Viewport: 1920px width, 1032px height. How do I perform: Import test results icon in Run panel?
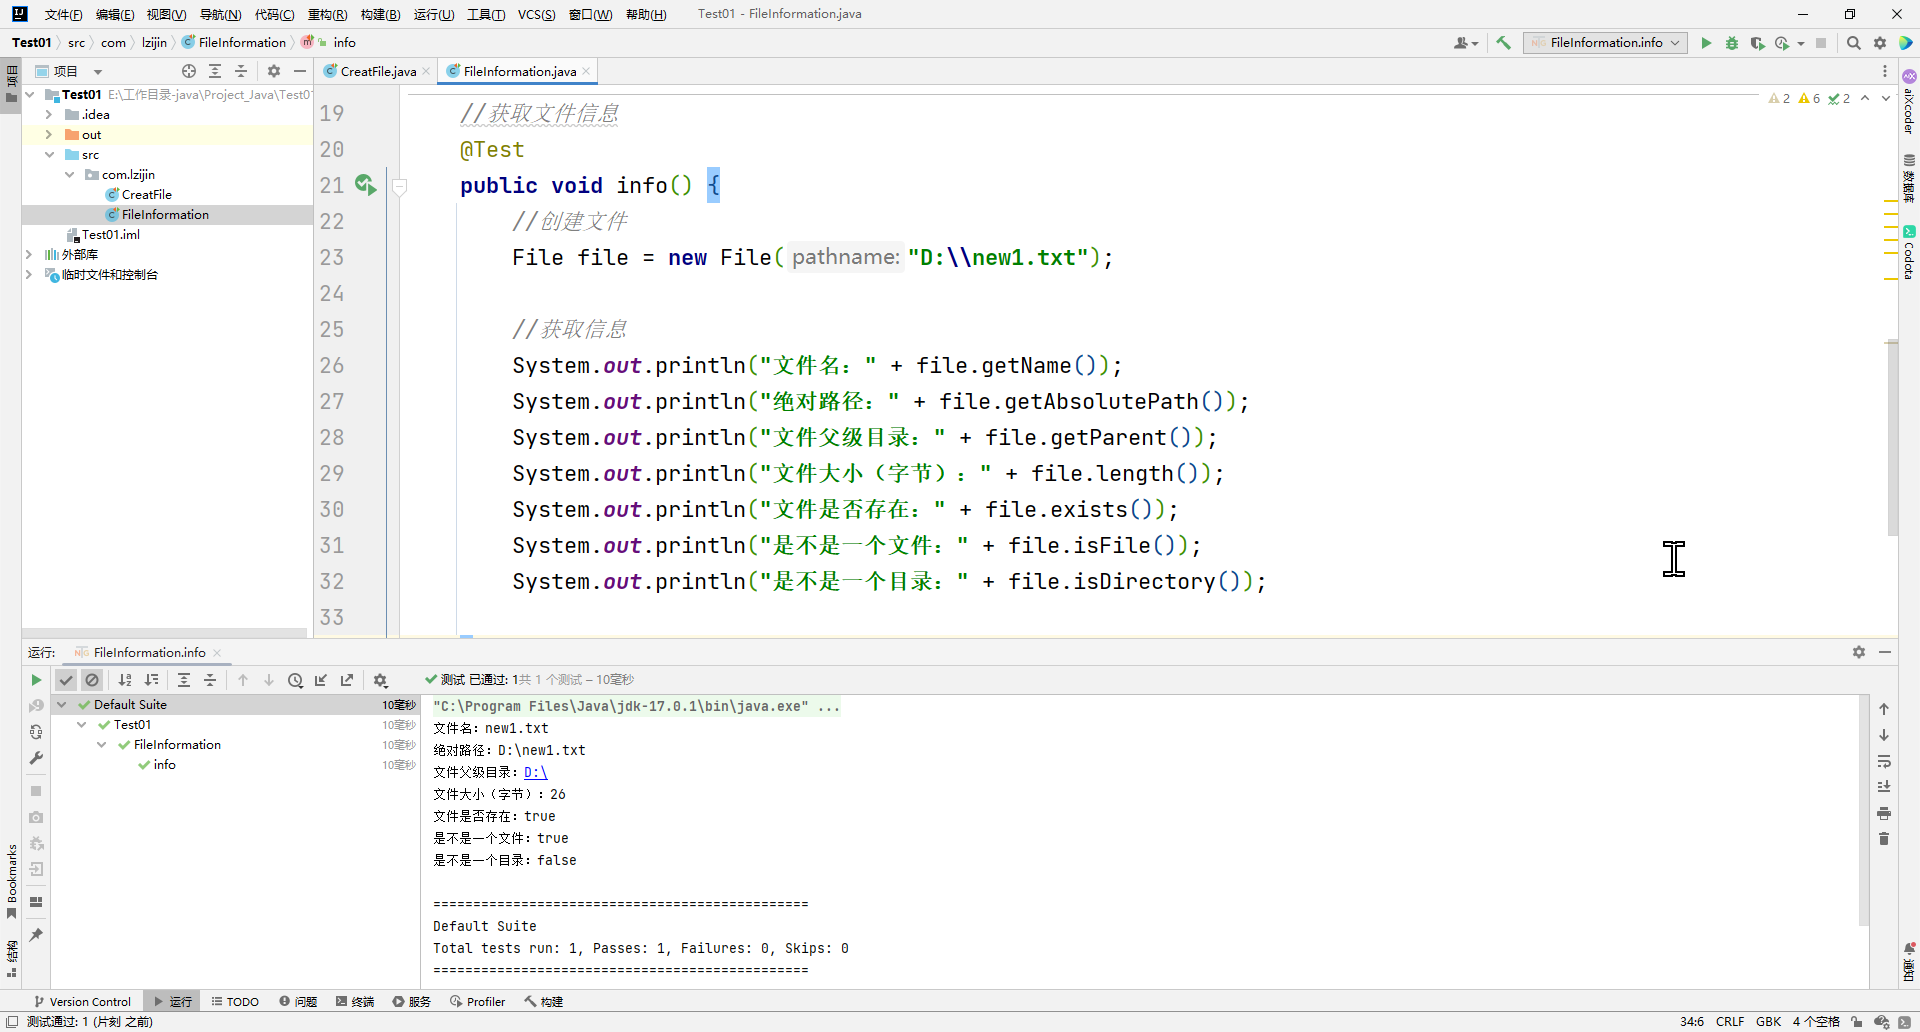tap(321, 680)
